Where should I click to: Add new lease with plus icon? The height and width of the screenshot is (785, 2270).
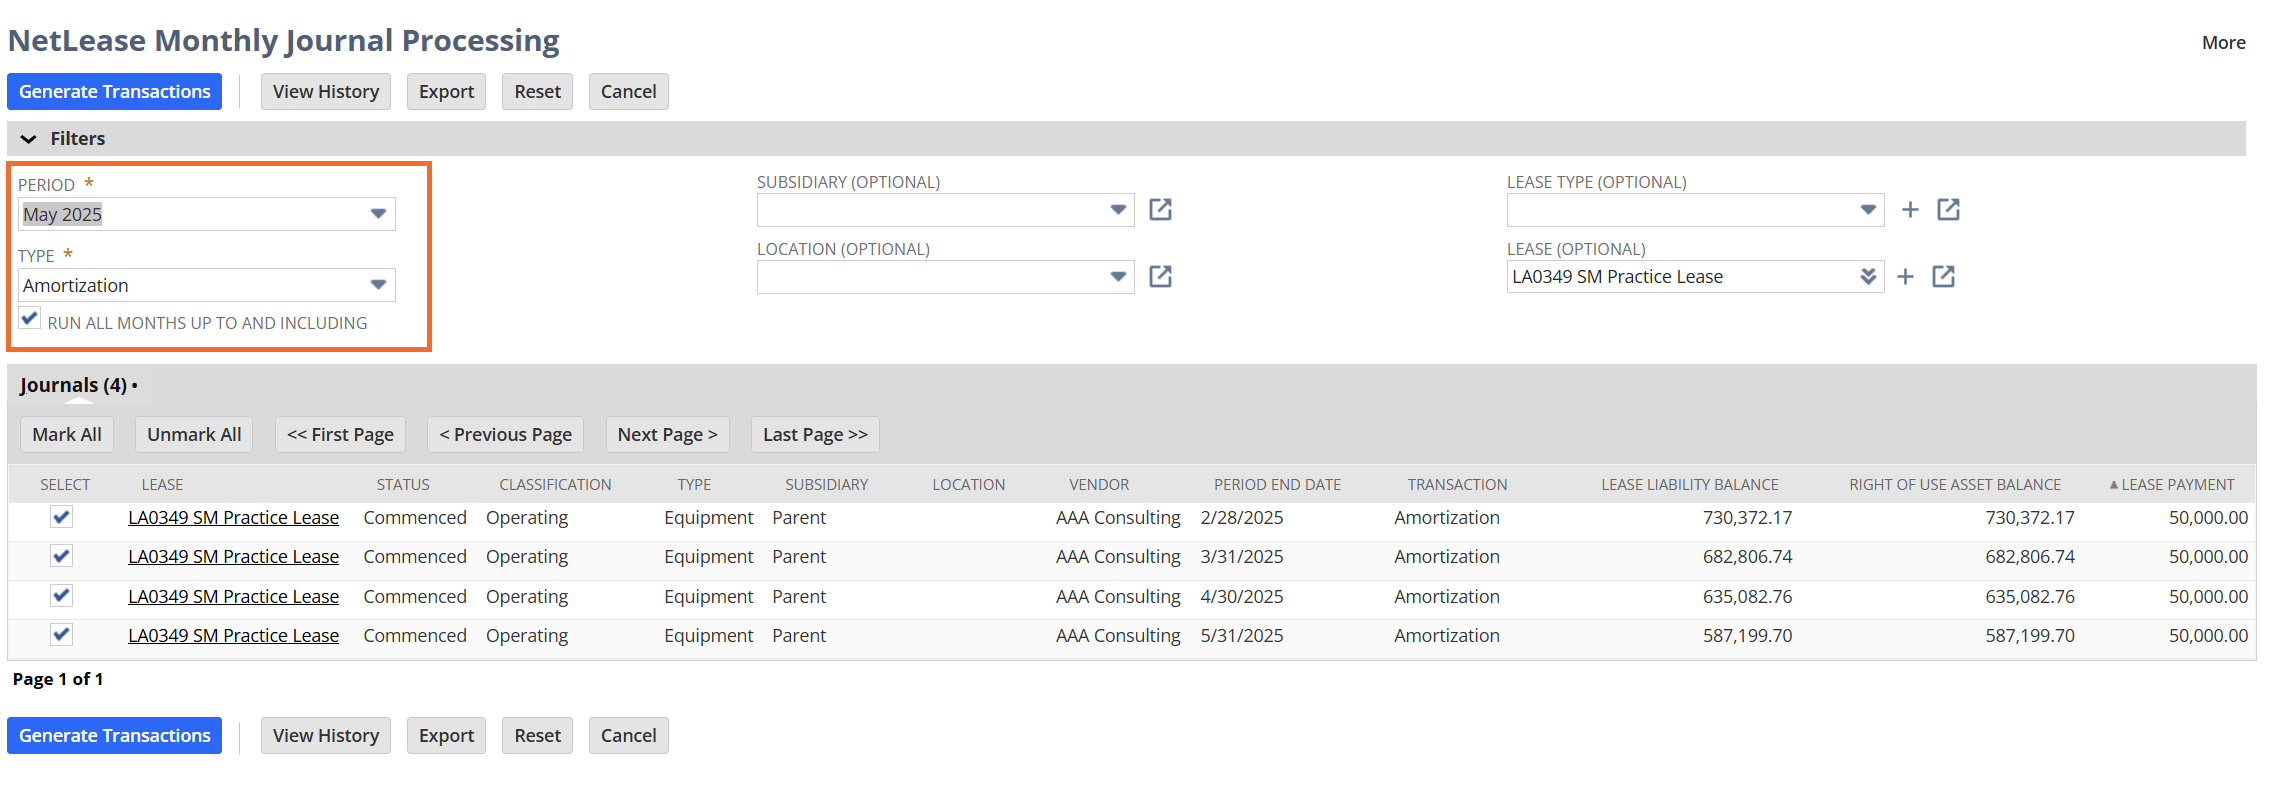[1906, 277]
